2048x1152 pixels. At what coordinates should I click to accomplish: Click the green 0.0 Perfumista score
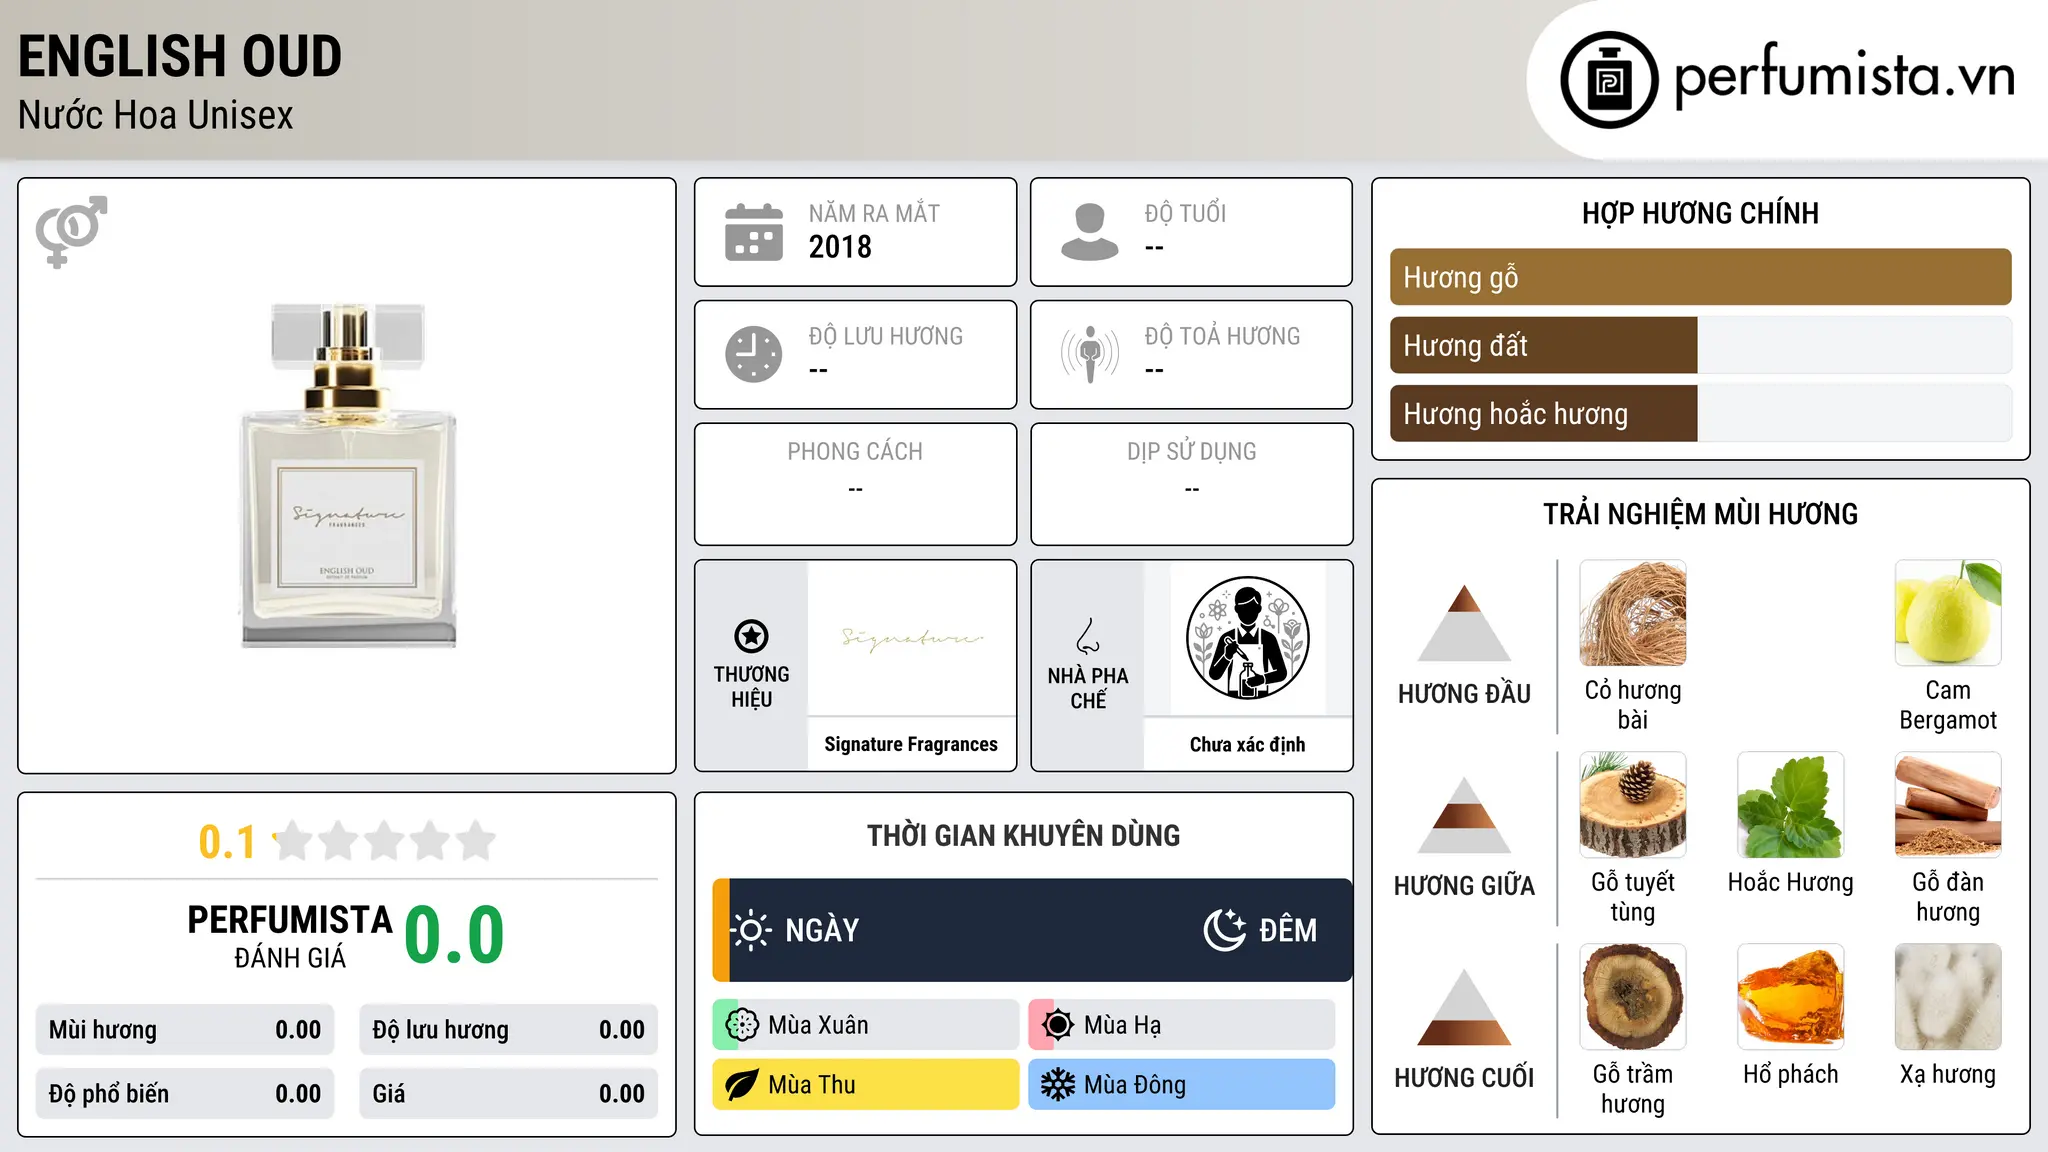454,935
